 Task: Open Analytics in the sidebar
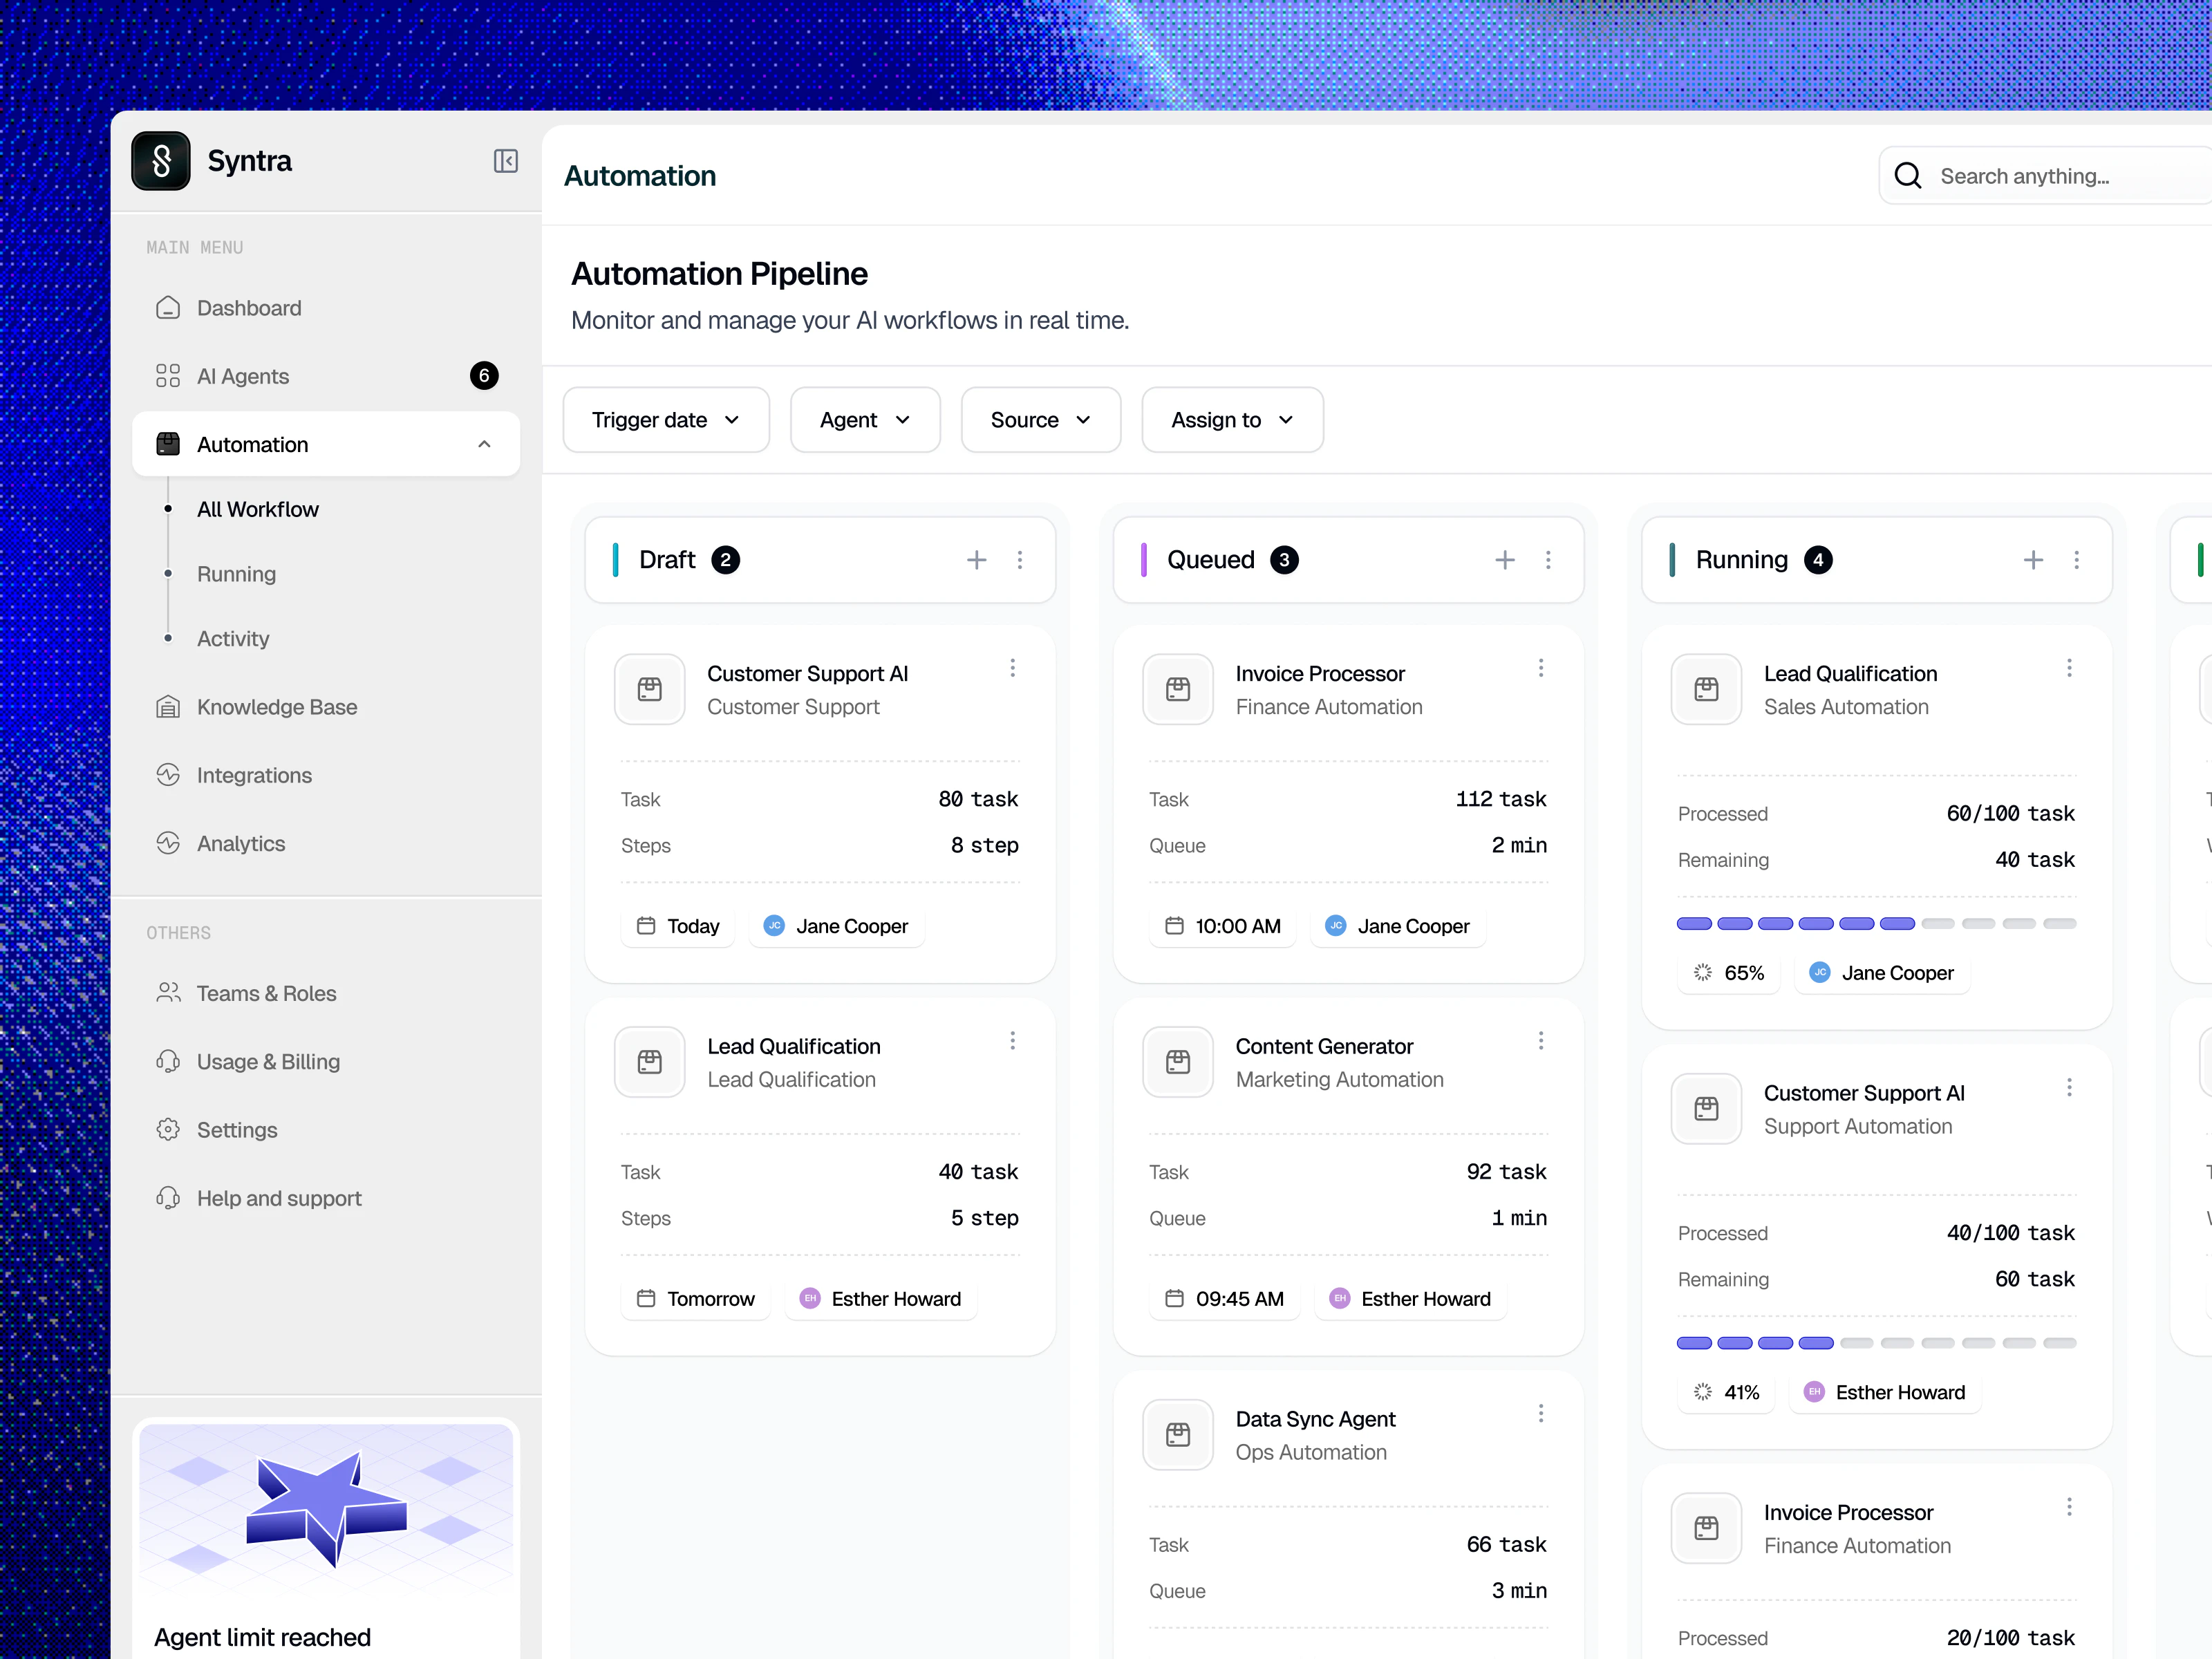tap(326, 843)
